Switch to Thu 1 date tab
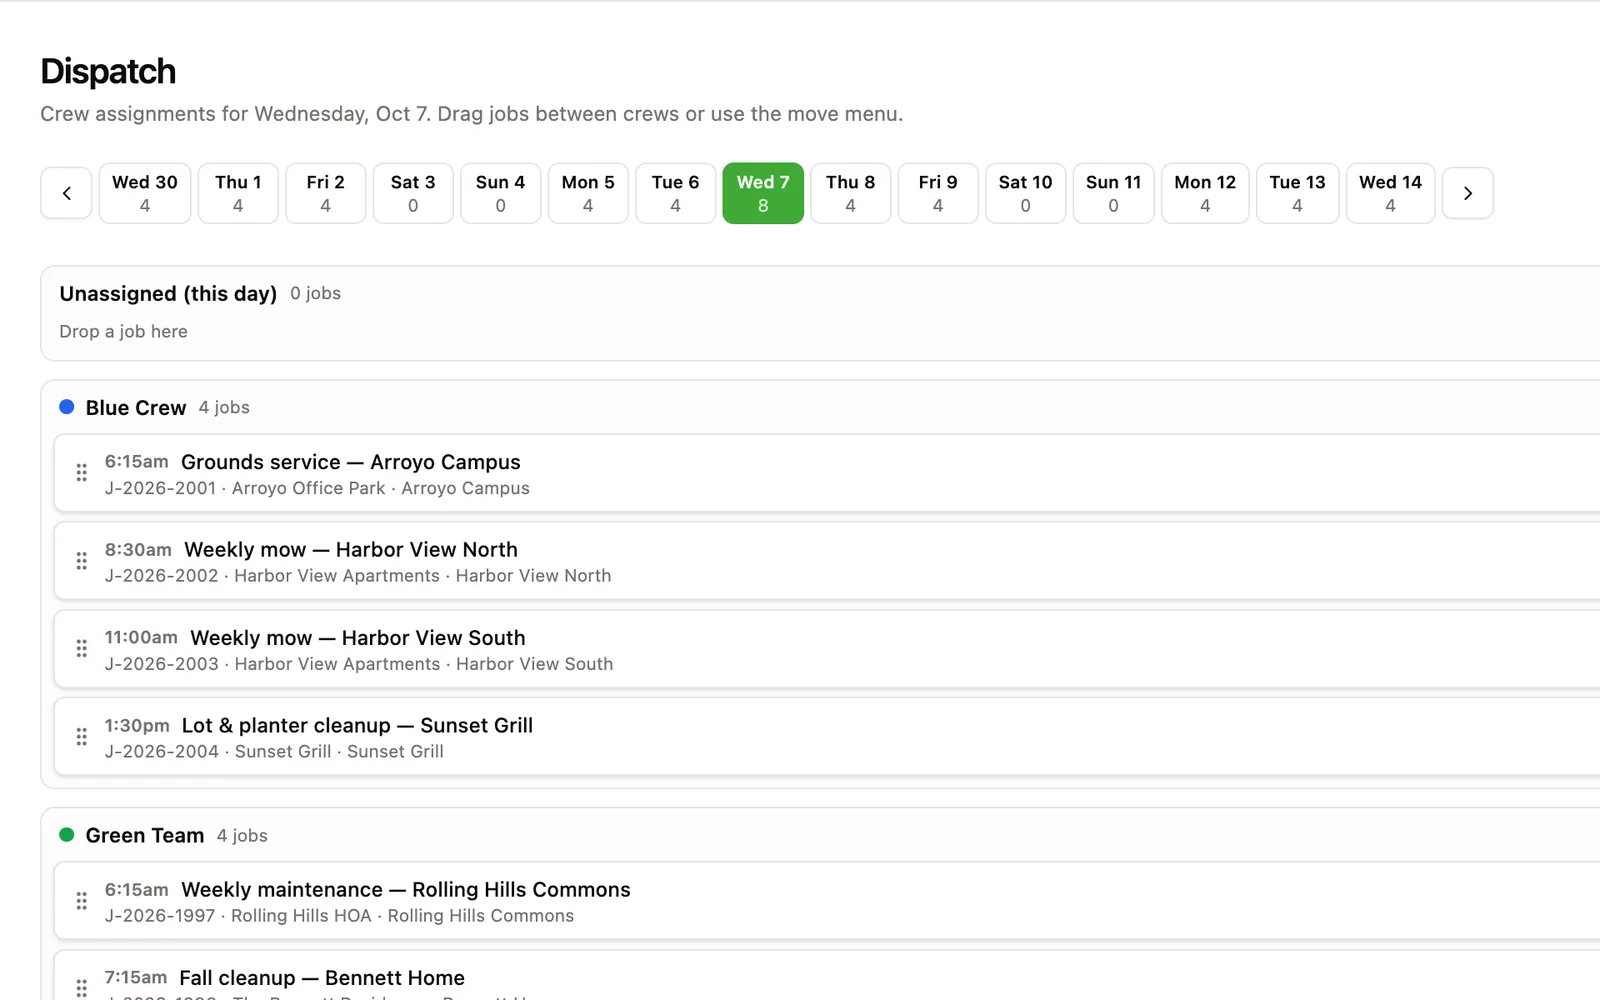The image size is (1600, 1000). (x=238, y=193)
